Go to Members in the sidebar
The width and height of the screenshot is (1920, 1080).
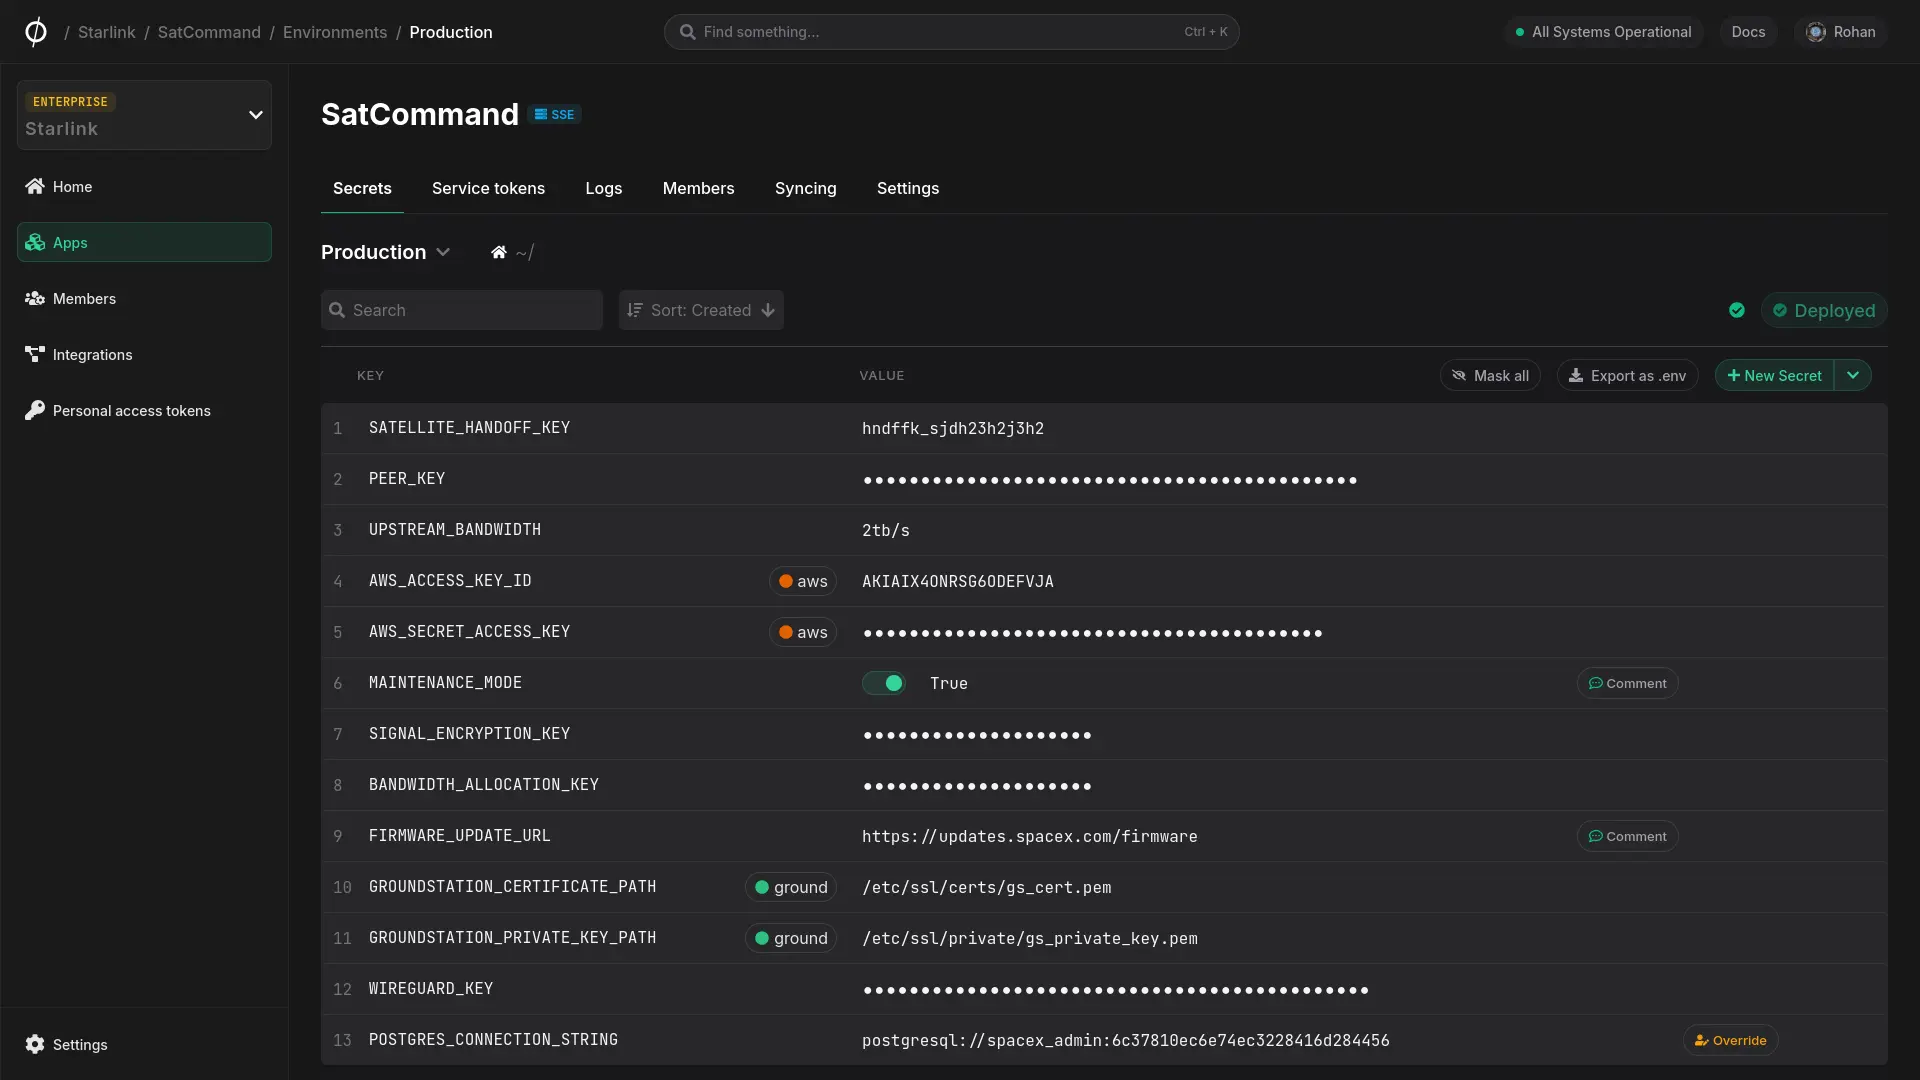[x=84, y=299]
